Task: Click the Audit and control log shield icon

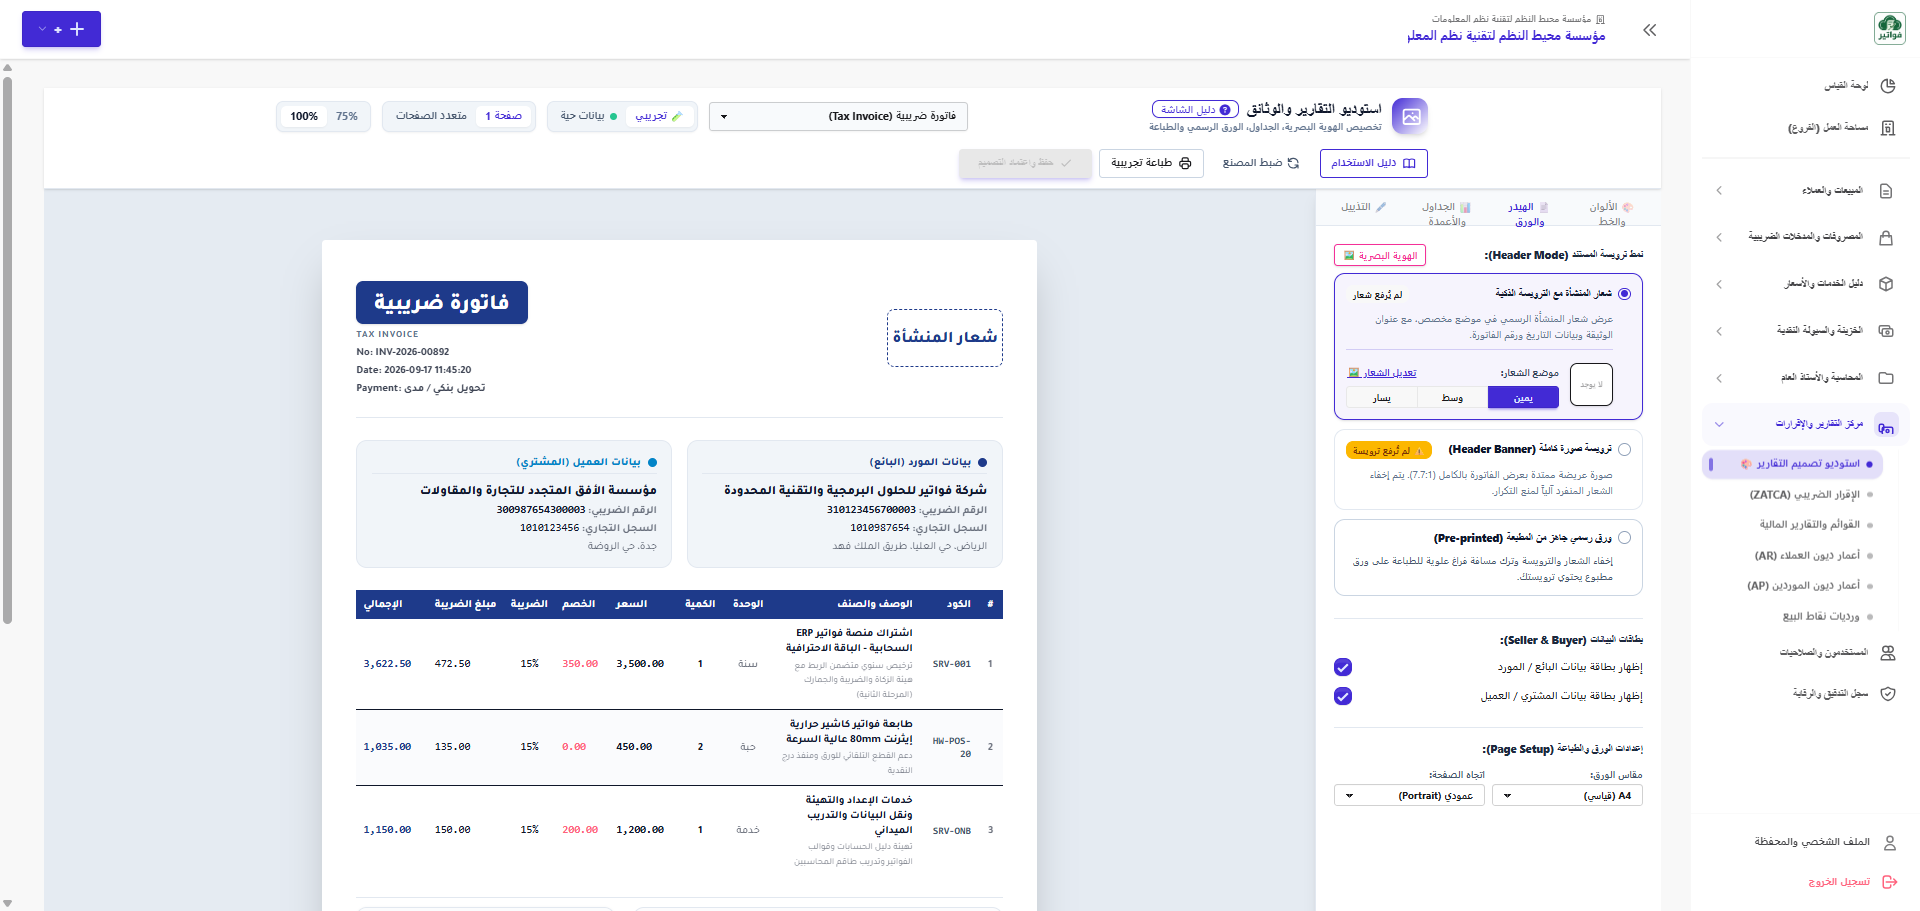Action: 1888,694
